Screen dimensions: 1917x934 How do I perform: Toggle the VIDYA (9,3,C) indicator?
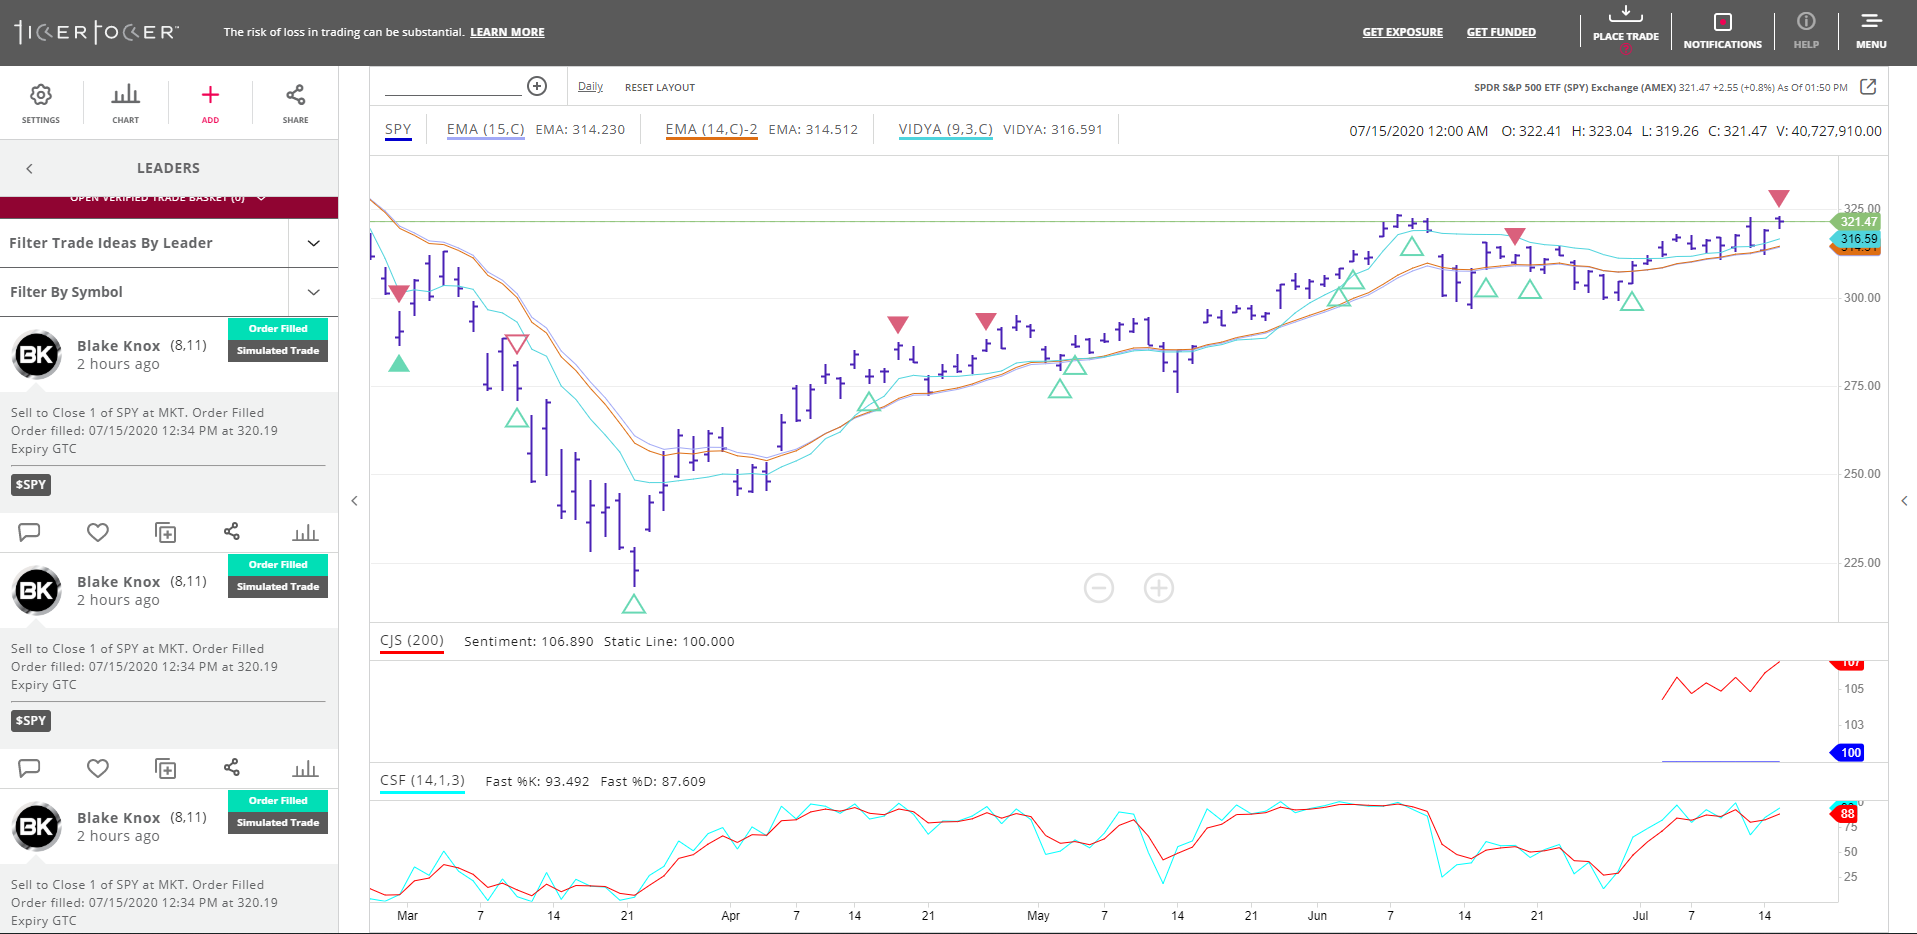(944, 129)
